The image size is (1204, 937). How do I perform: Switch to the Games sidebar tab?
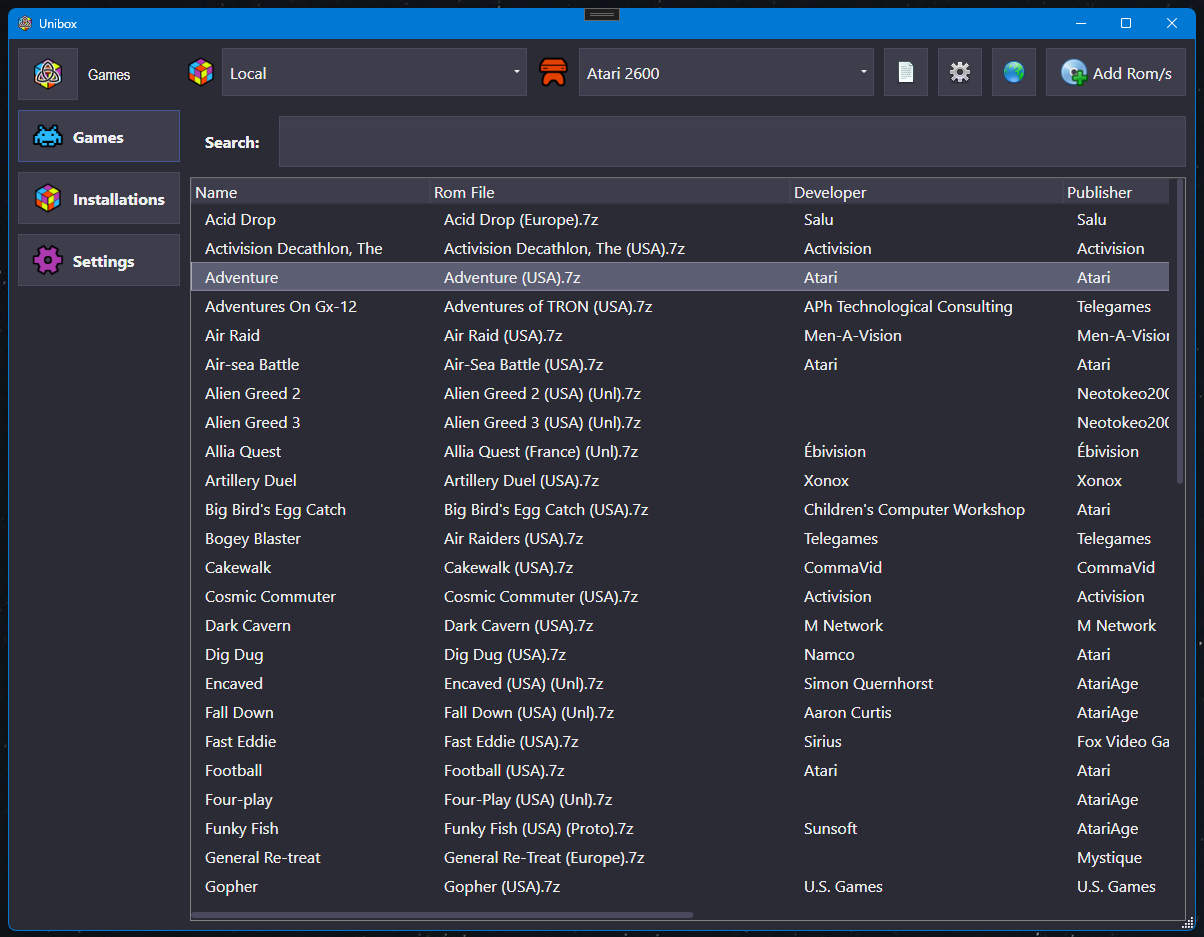99,136
